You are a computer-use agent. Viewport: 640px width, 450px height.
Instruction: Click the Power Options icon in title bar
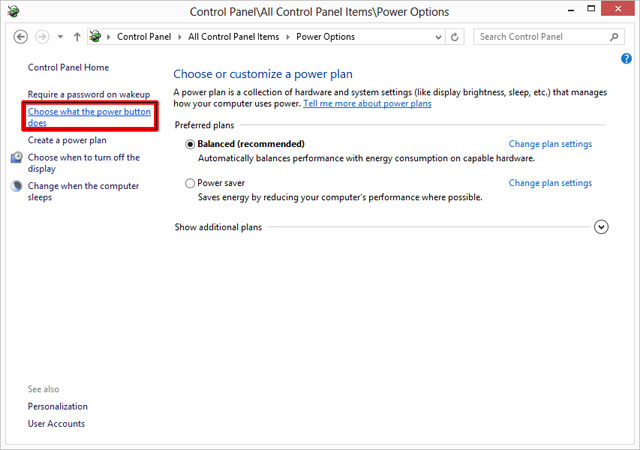tap(14, 12)
